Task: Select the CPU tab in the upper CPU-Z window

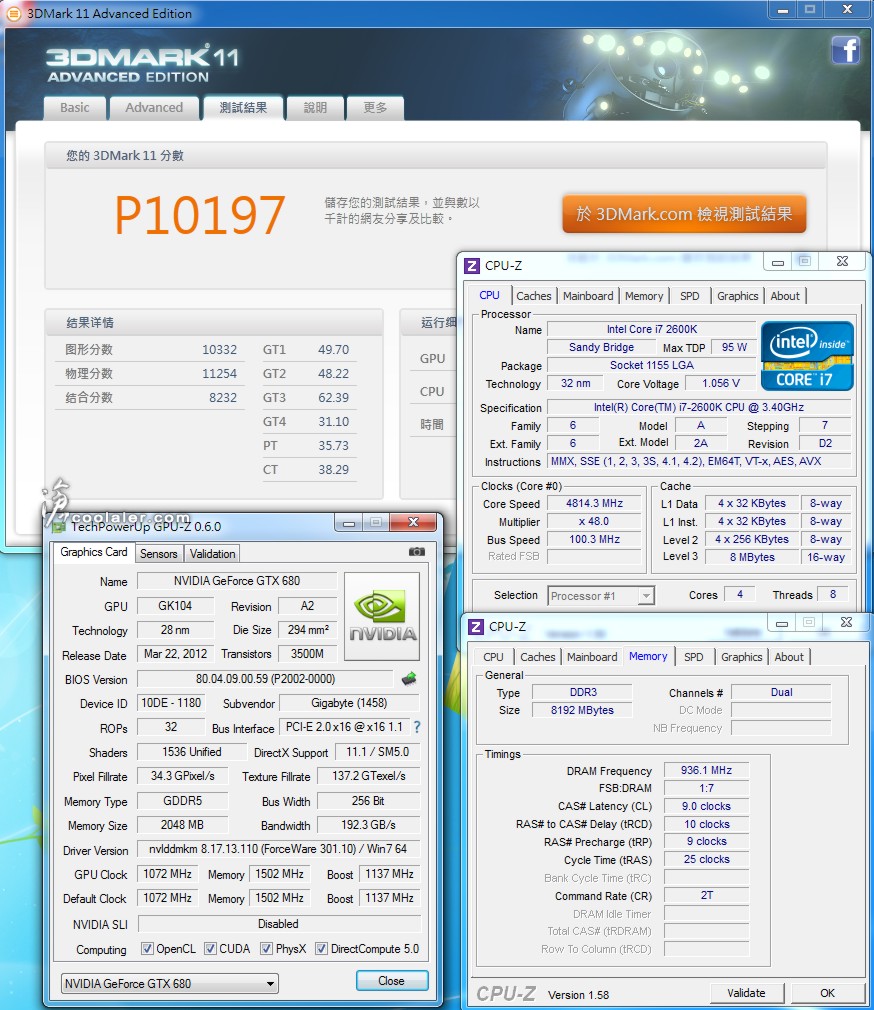Action: coord(489,295)
